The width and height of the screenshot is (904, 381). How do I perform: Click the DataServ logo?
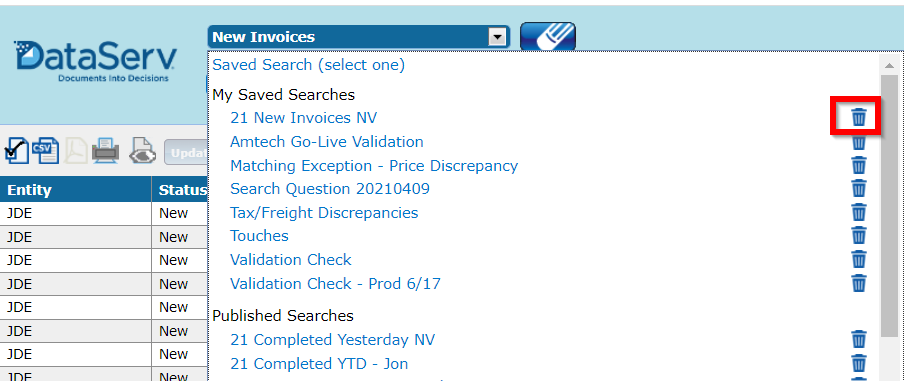[95, 62]
